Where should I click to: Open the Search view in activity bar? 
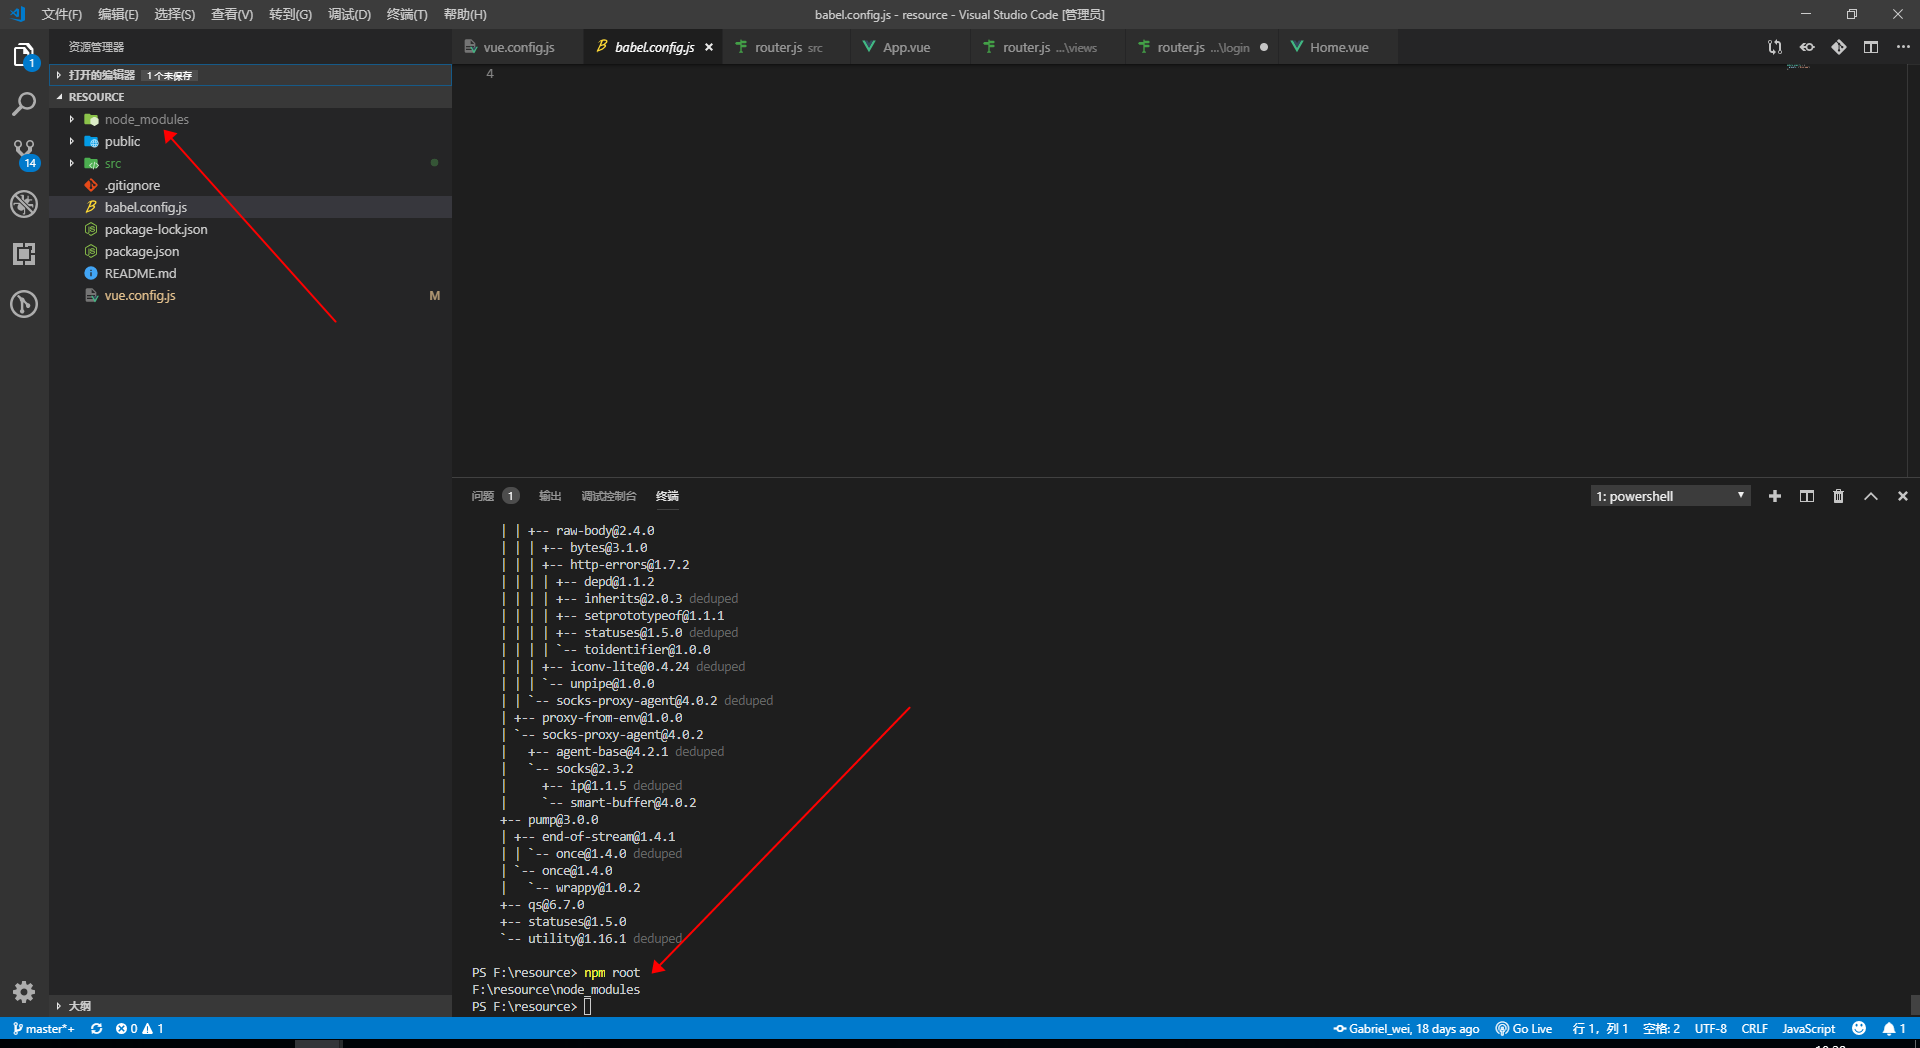point(24,104)
